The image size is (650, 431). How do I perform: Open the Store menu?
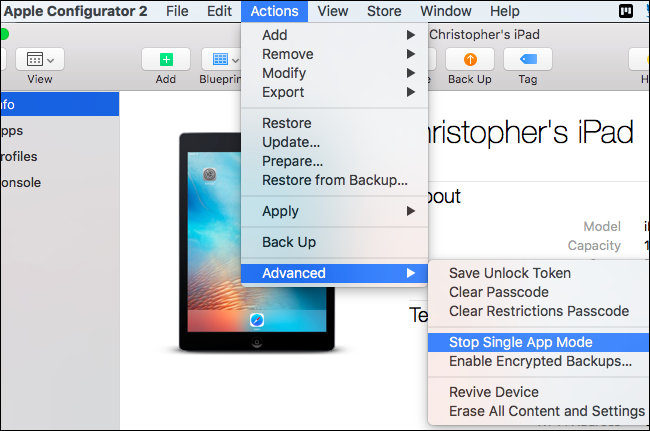(384, 11)
